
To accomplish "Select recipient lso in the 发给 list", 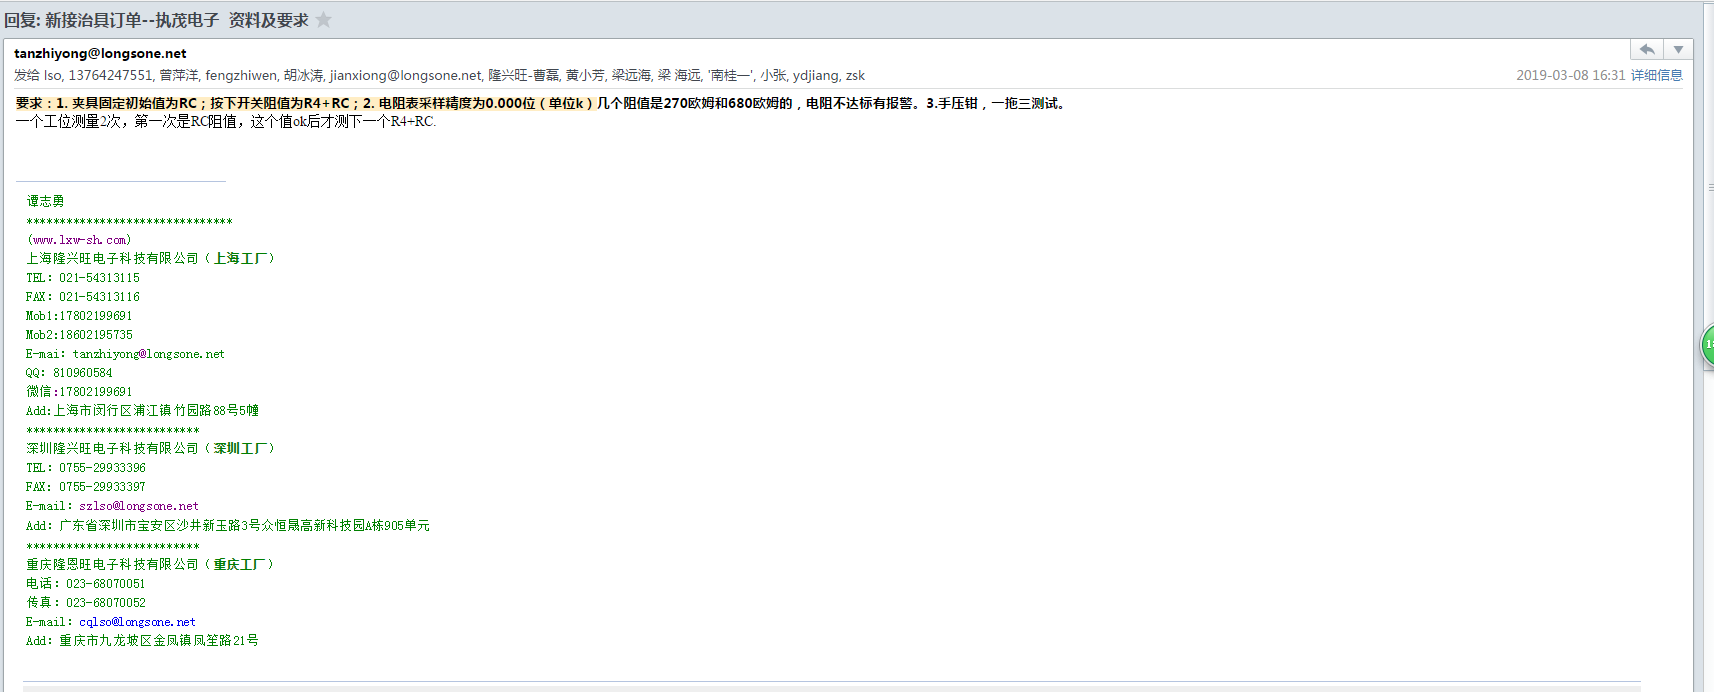I will [x=53, y=75].
